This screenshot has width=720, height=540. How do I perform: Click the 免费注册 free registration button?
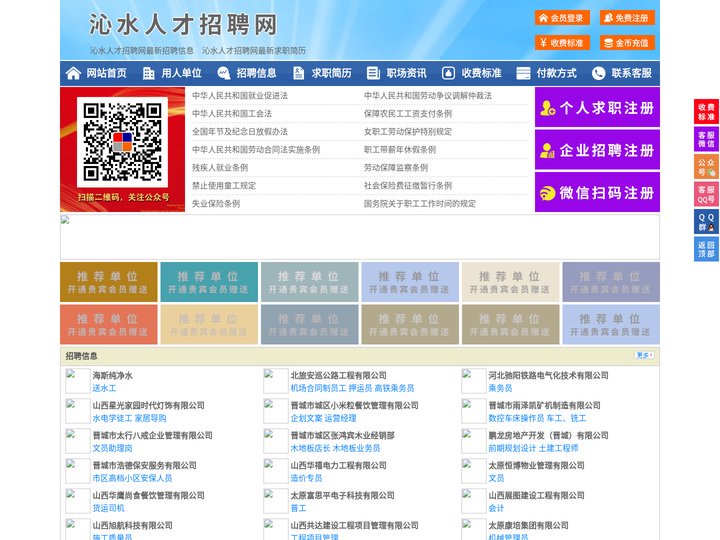[627, 18]
